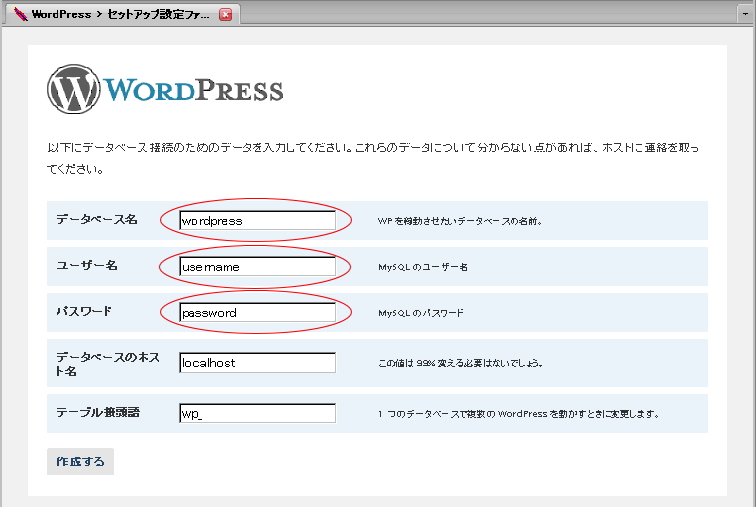The width and height of the screenshot is (756, 507).
Task: Click the 作成する submit button
Action: [x=81, y=462]
